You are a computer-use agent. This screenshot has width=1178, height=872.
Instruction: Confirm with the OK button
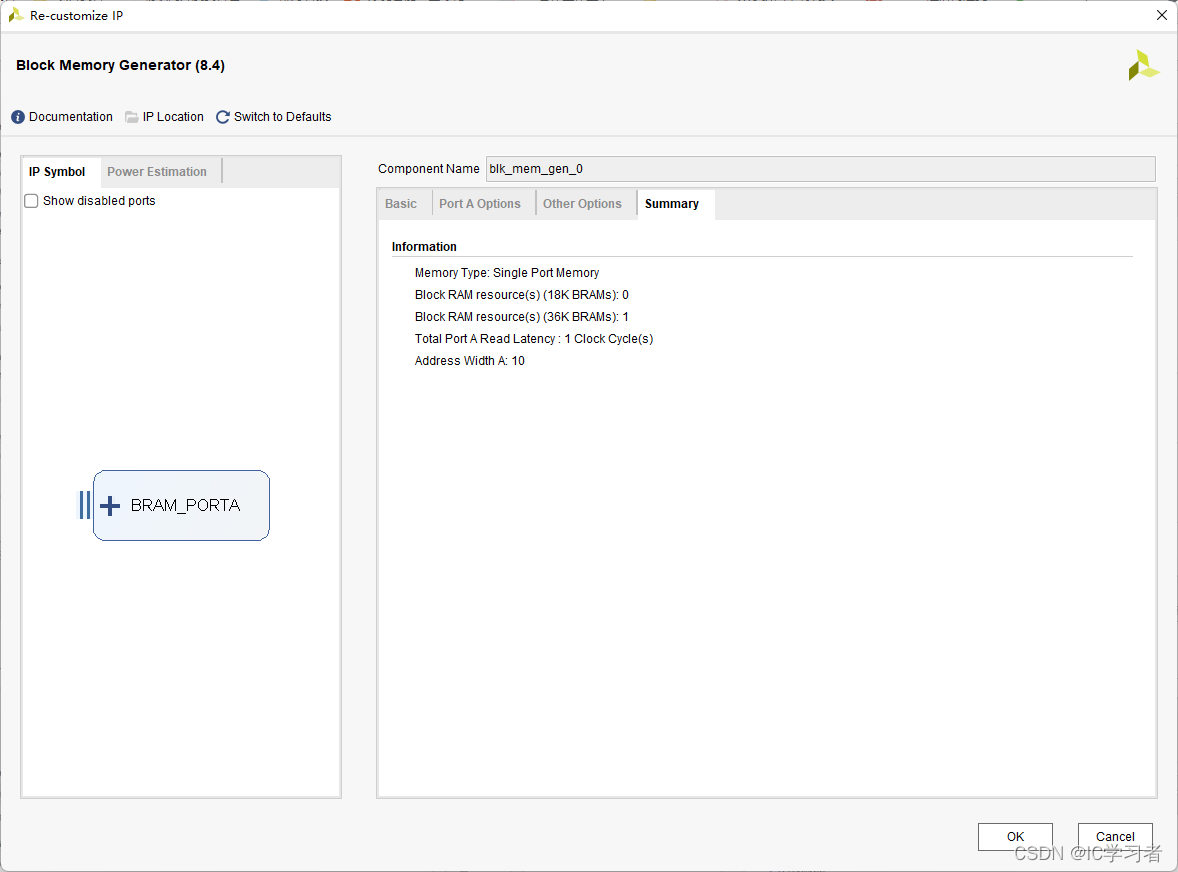tap(1015, 837)
